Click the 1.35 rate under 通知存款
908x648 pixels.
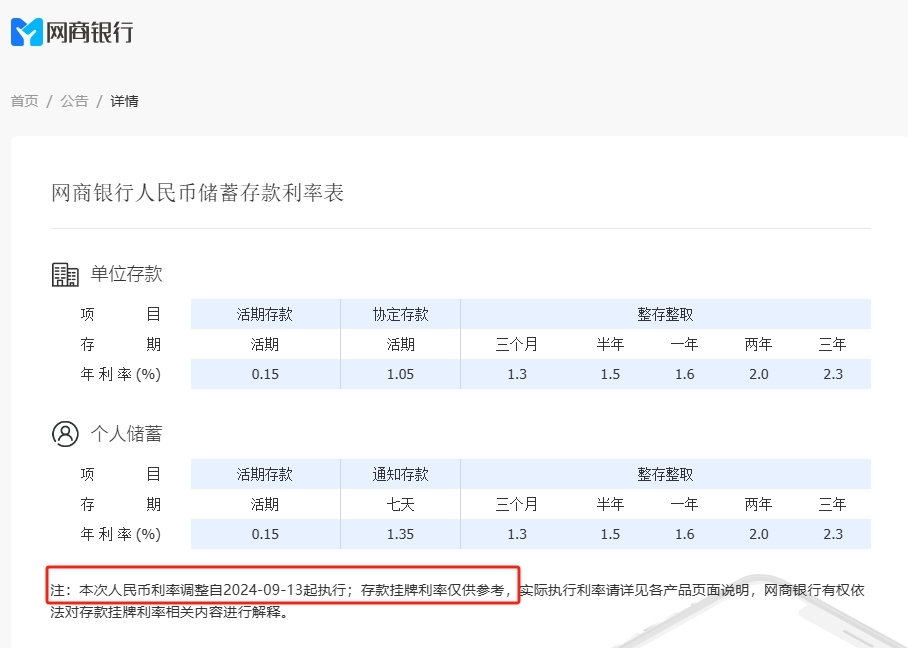400,534
